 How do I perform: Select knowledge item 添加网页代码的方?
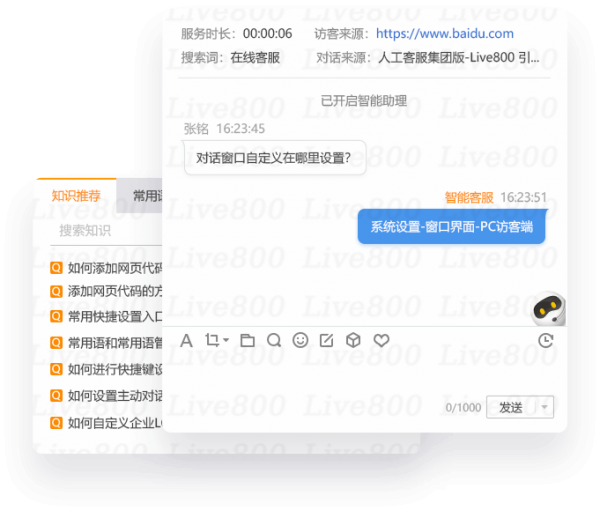pos(115,291)
